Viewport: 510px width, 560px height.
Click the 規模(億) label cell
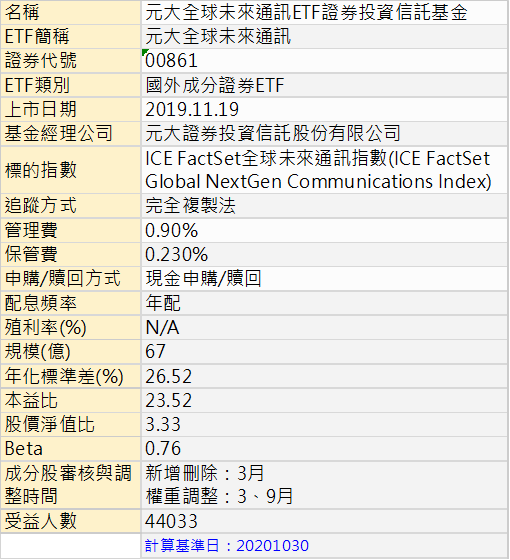[x=71, y=351]
